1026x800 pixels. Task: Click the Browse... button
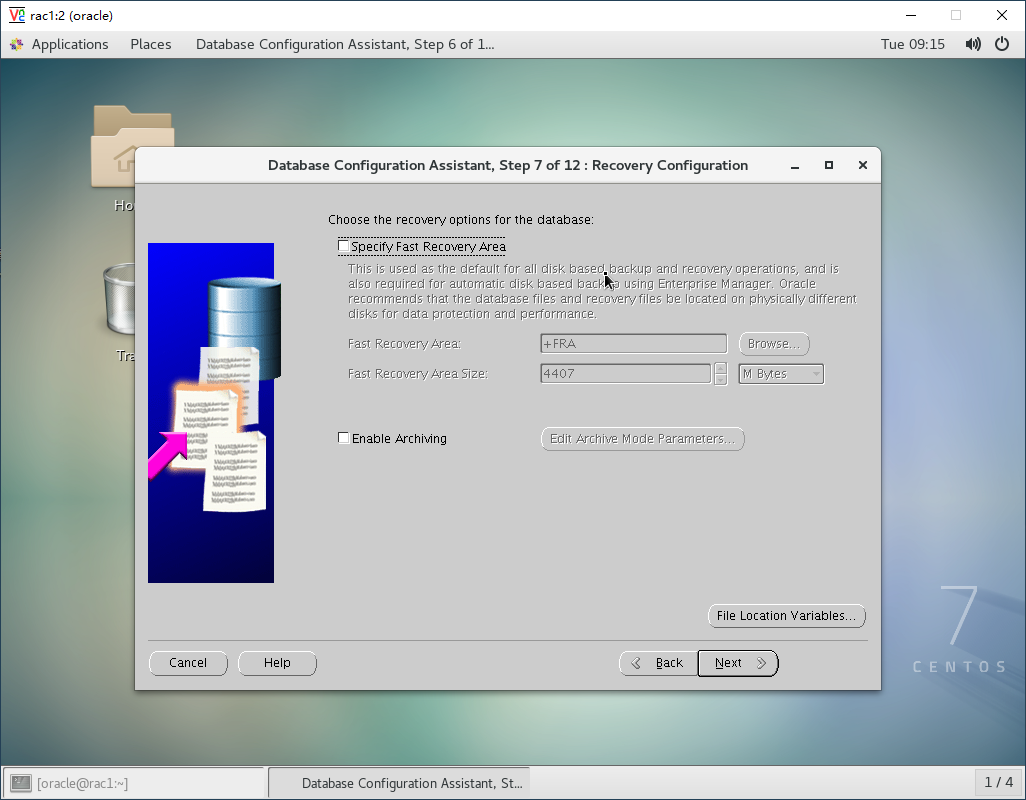tap(774, 343)
